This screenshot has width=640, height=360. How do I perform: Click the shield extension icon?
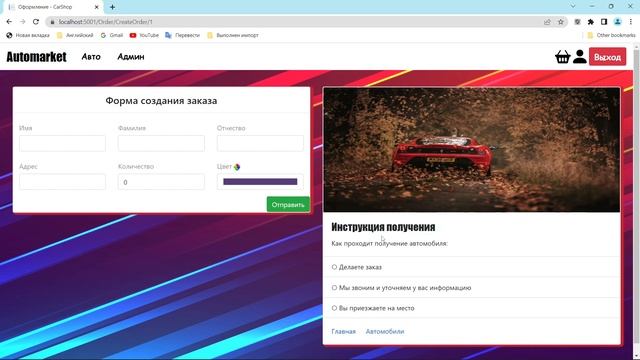pos(577,22)
